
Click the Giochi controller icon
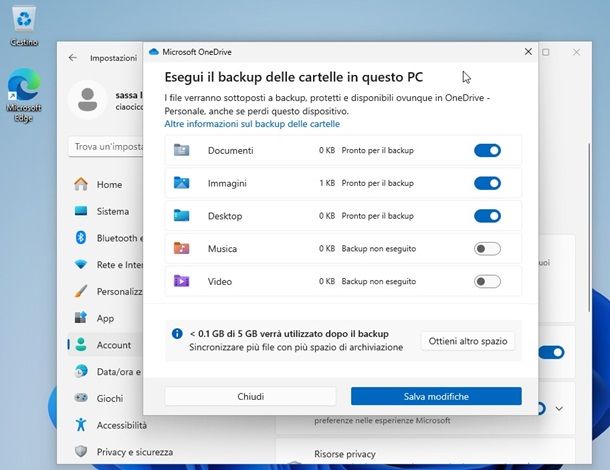[x=81, y=398]
